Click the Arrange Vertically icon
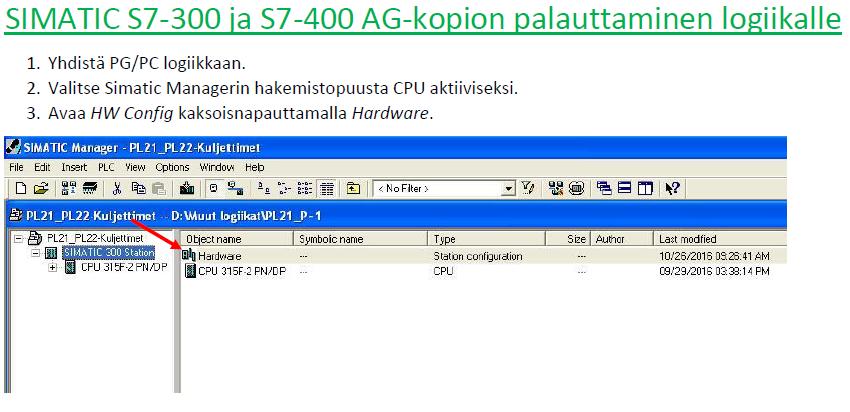This screenshot has height=412, width=850. (x=645, y=188)
